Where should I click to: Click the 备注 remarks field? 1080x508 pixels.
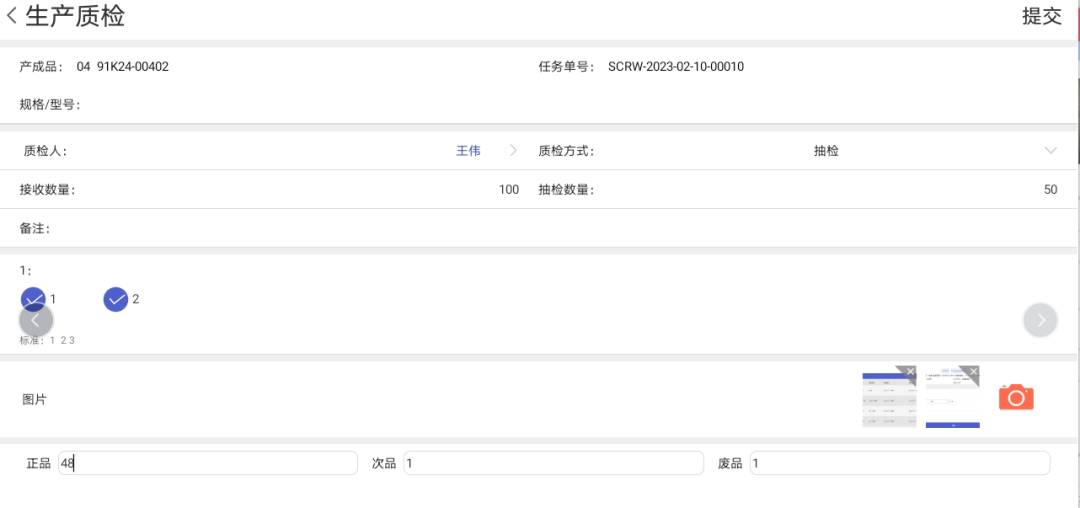click(x=540, y=229)
